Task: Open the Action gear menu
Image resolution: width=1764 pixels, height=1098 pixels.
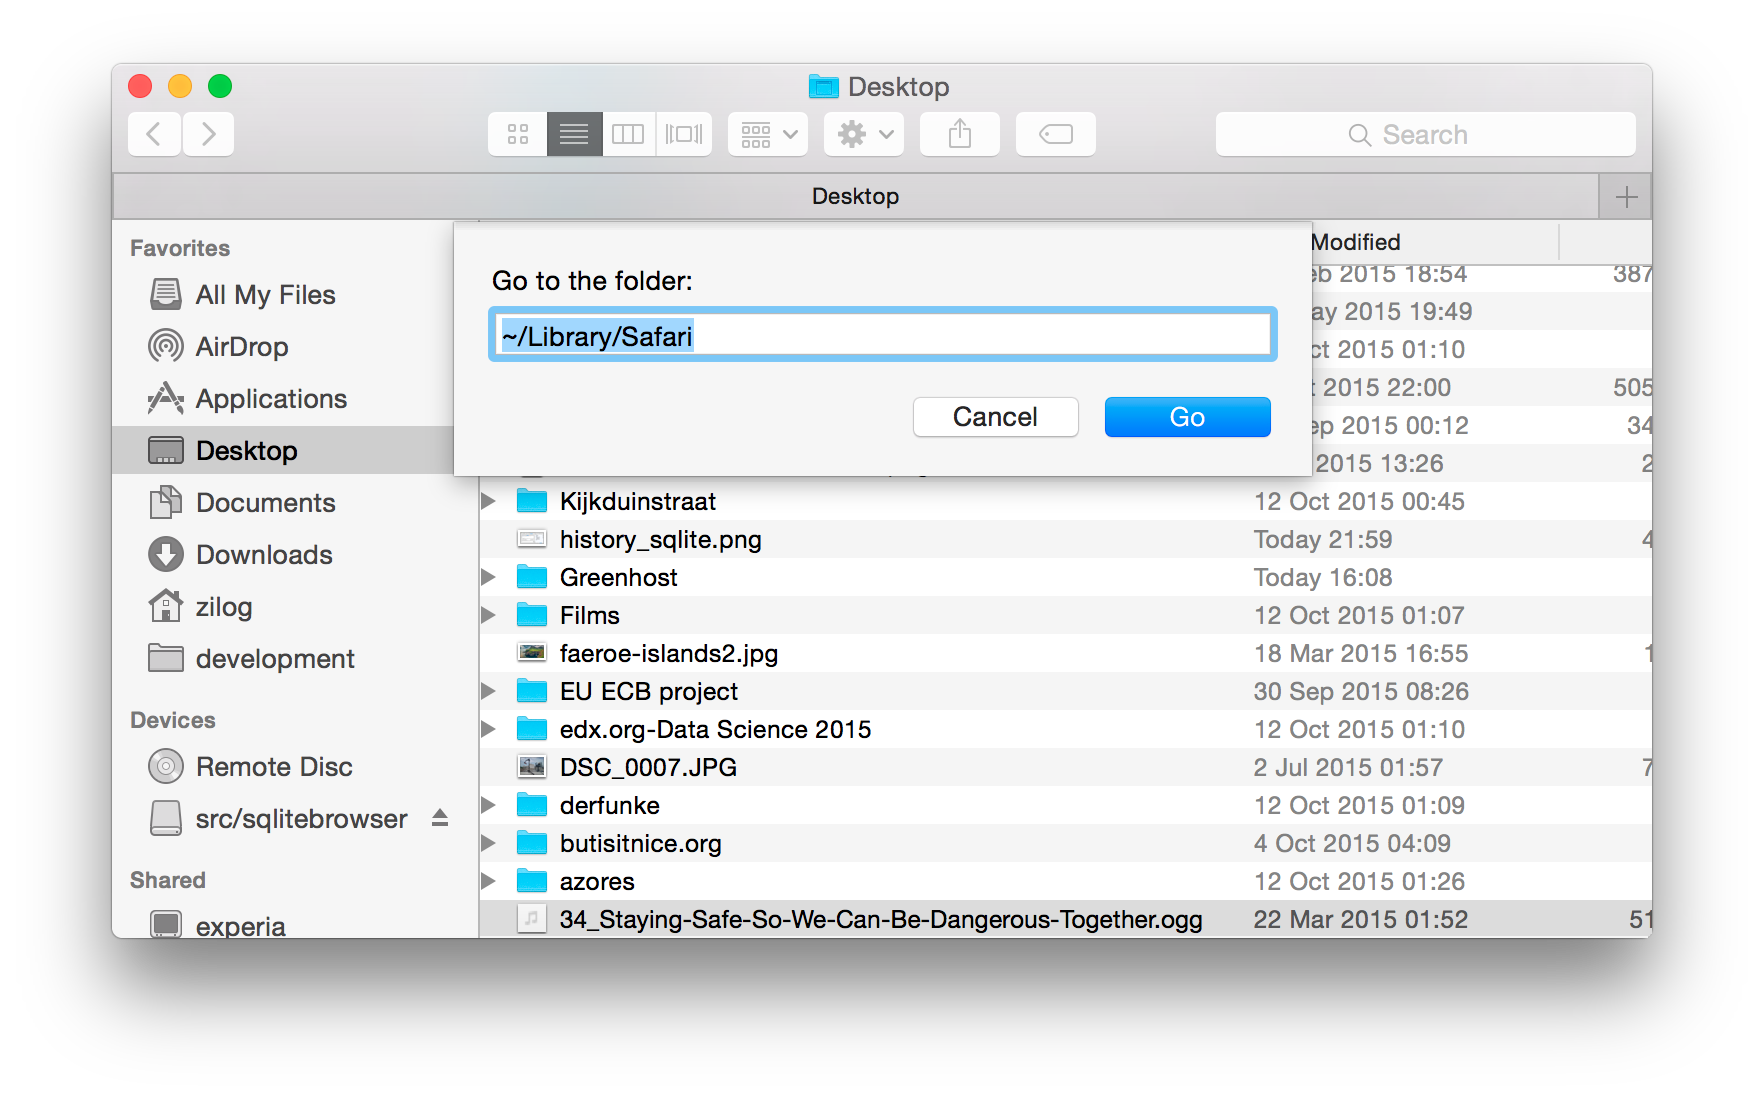Action: pos(864,134)
